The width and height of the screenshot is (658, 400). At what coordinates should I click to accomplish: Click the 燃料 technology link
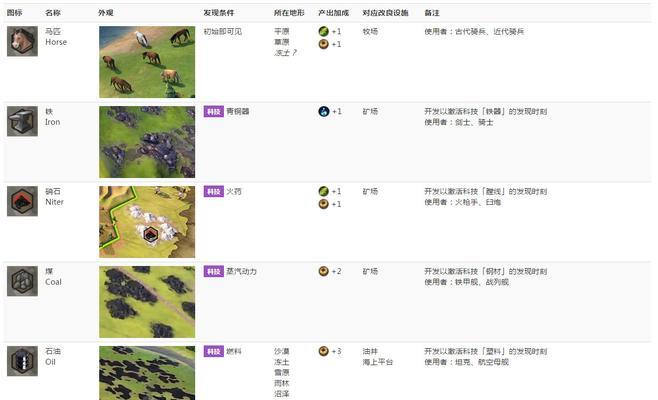[x=234, y=352]
